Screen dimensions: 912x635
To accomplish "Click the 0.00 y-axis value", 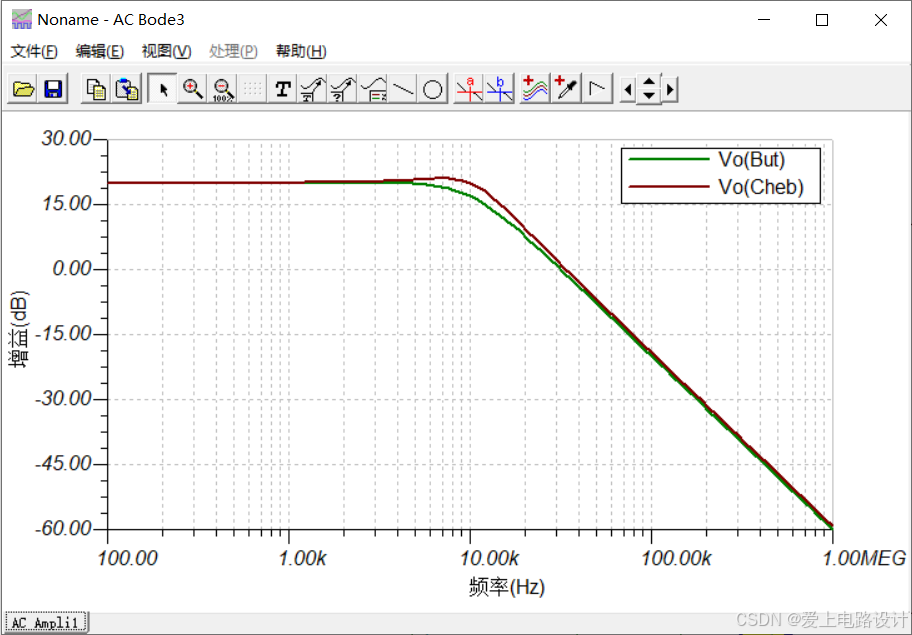I will point(73,269).
